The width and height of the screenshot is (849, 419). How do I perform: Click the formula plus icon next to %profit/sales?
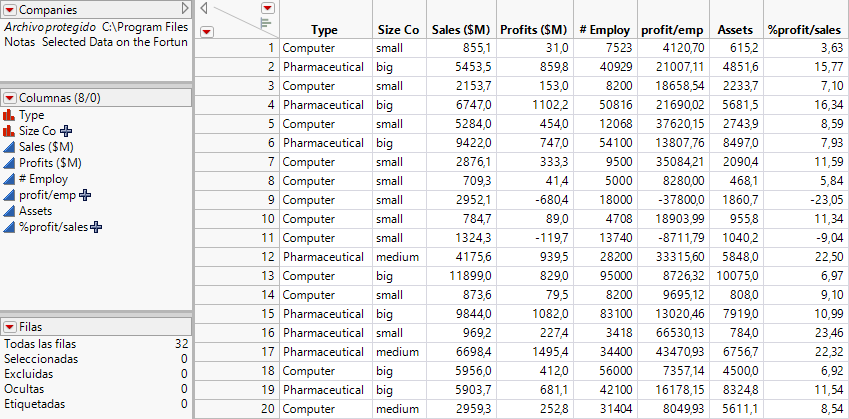[x=97, y=228]
